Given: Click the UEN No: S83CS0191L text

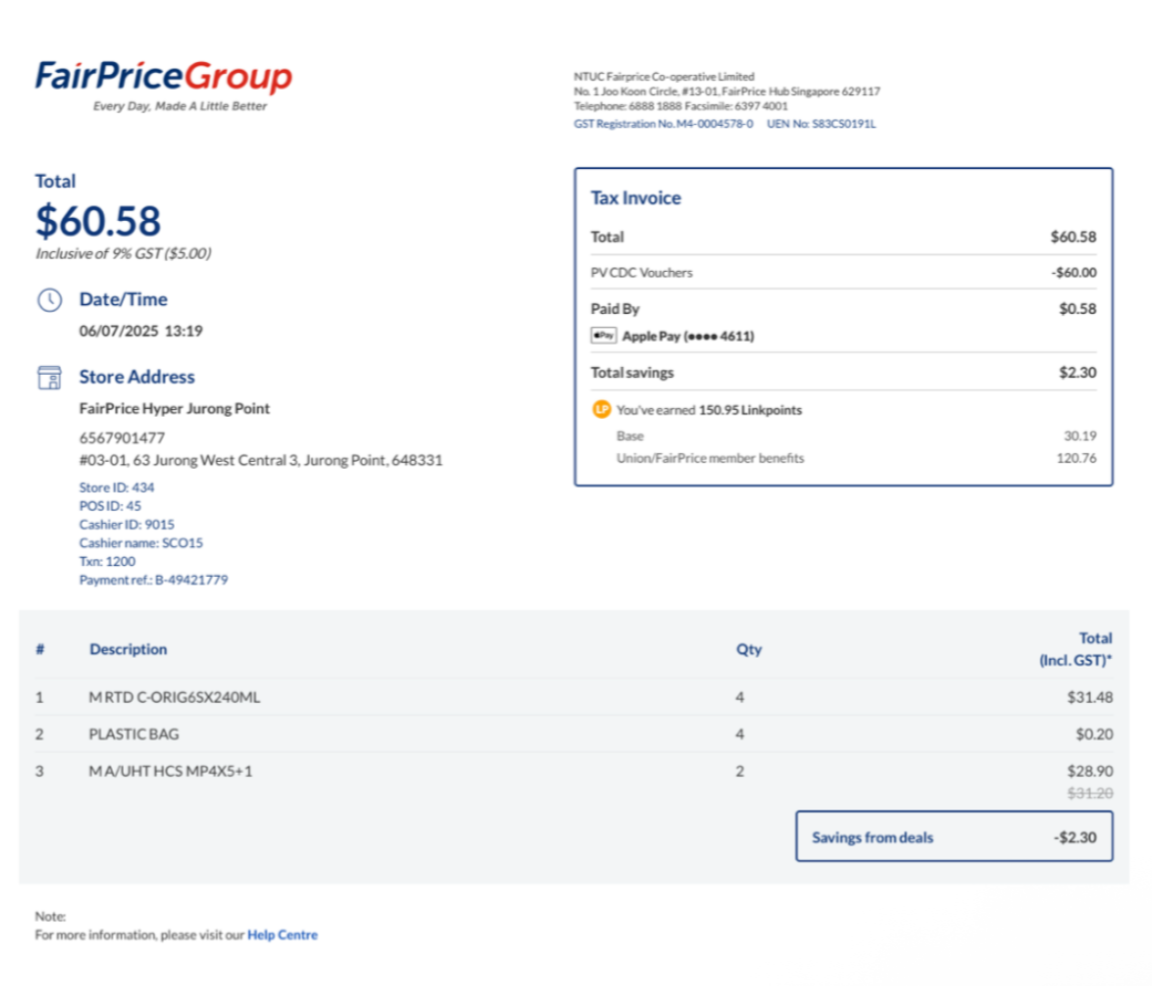Looking at the screenshot, I should [x=821, y=124].
